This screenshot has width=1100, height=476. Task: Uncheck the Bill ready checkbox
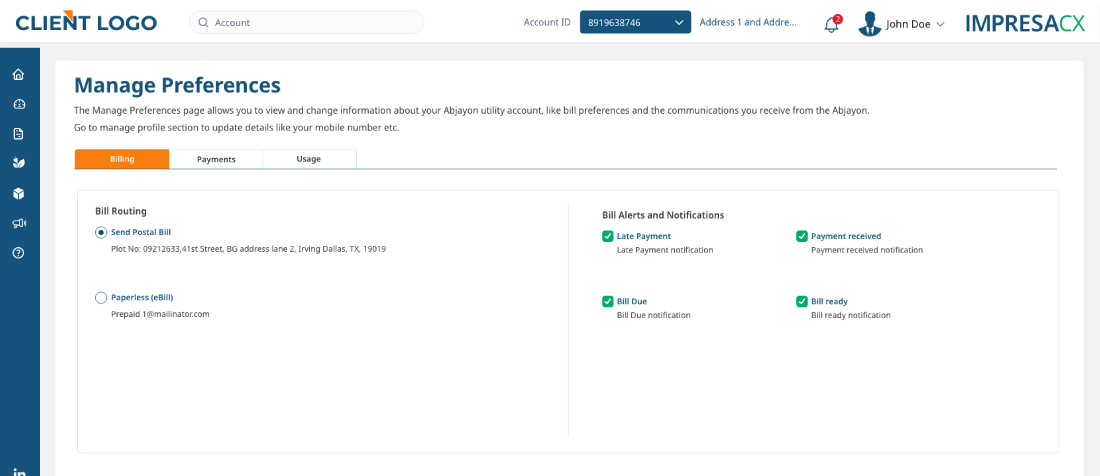[802, 301]
